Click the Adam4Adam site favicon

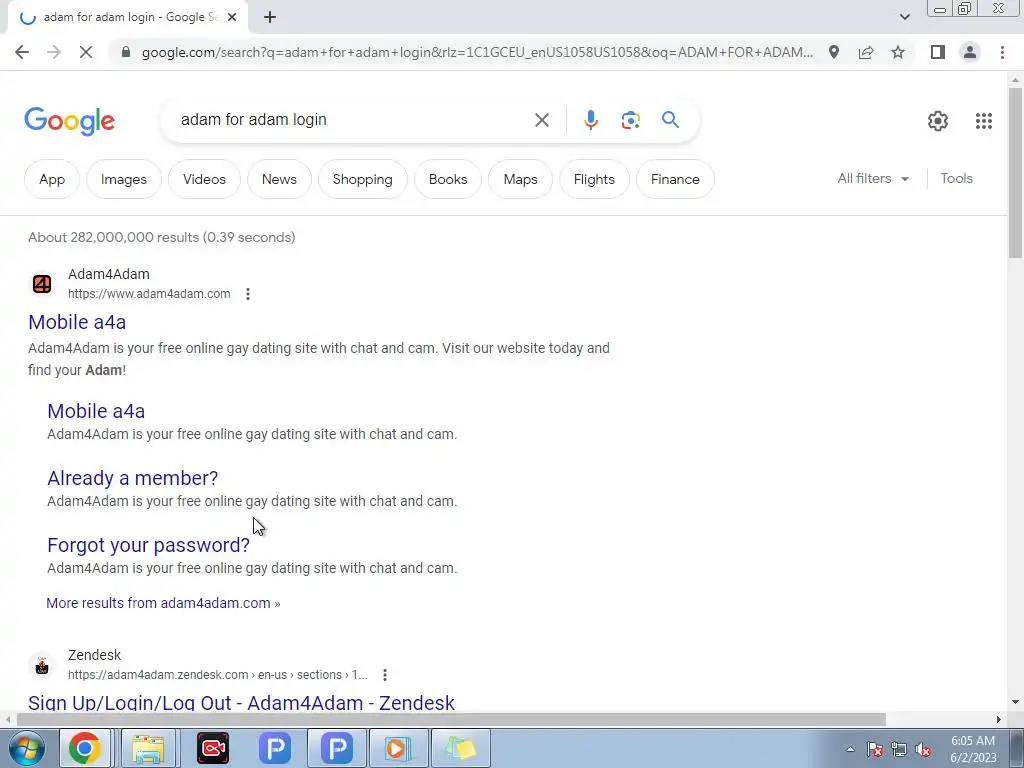pyautogui.click(x=42, y=284)
